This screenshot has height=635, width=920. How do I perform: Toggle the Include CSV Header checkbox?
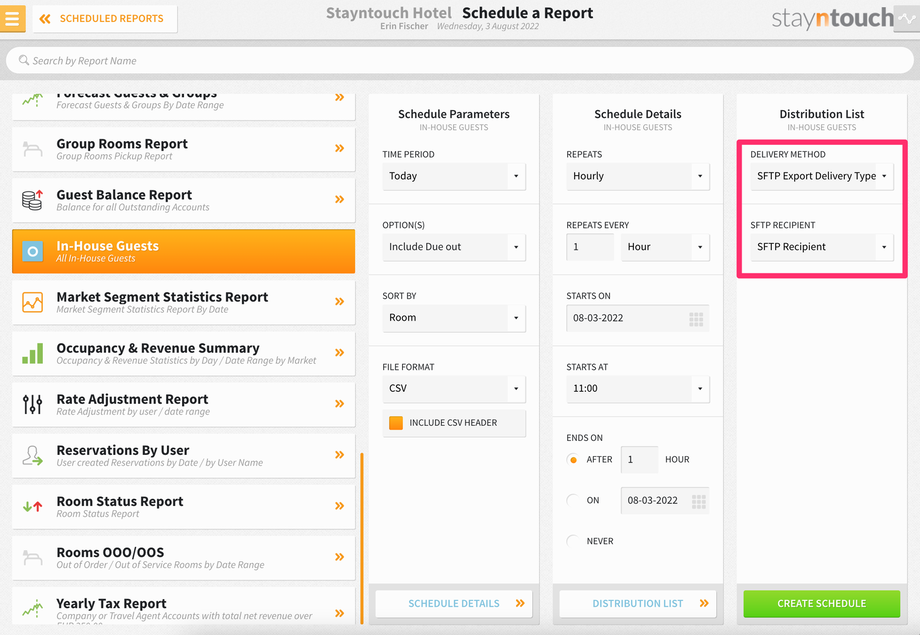coord(396,423)
